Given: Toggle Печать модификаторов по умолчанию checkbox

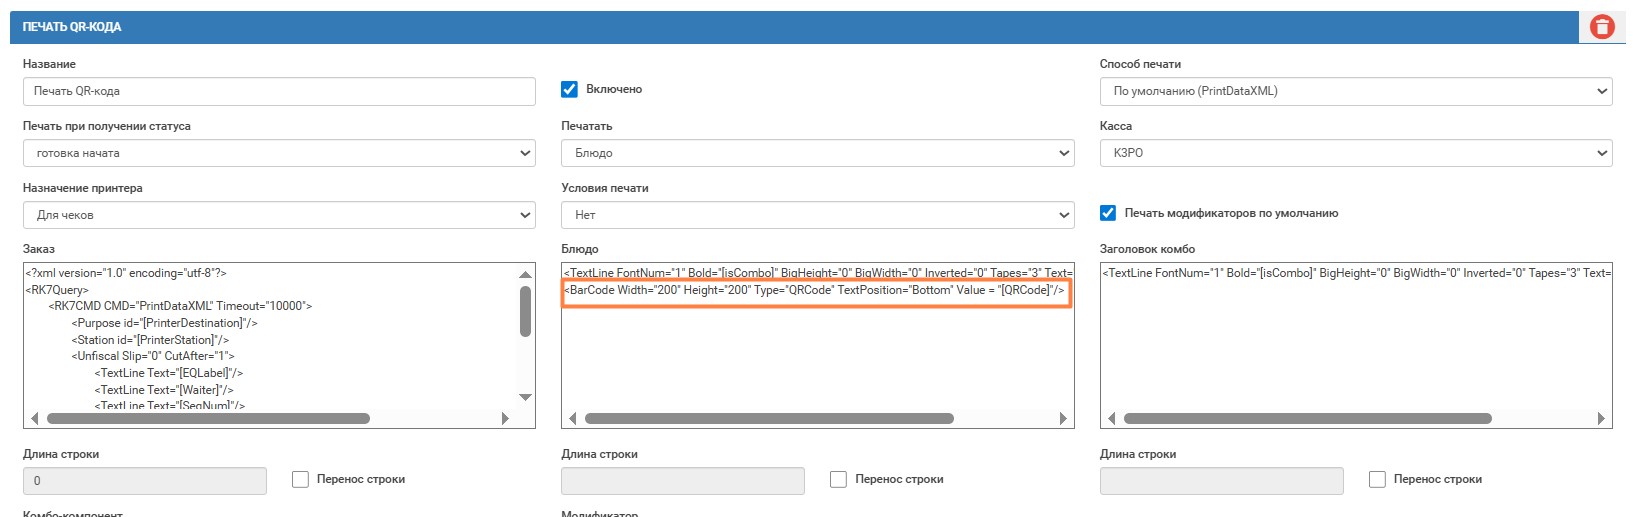Looking at the screenshot, I should pyautogui.click(x=1108, y=213).
